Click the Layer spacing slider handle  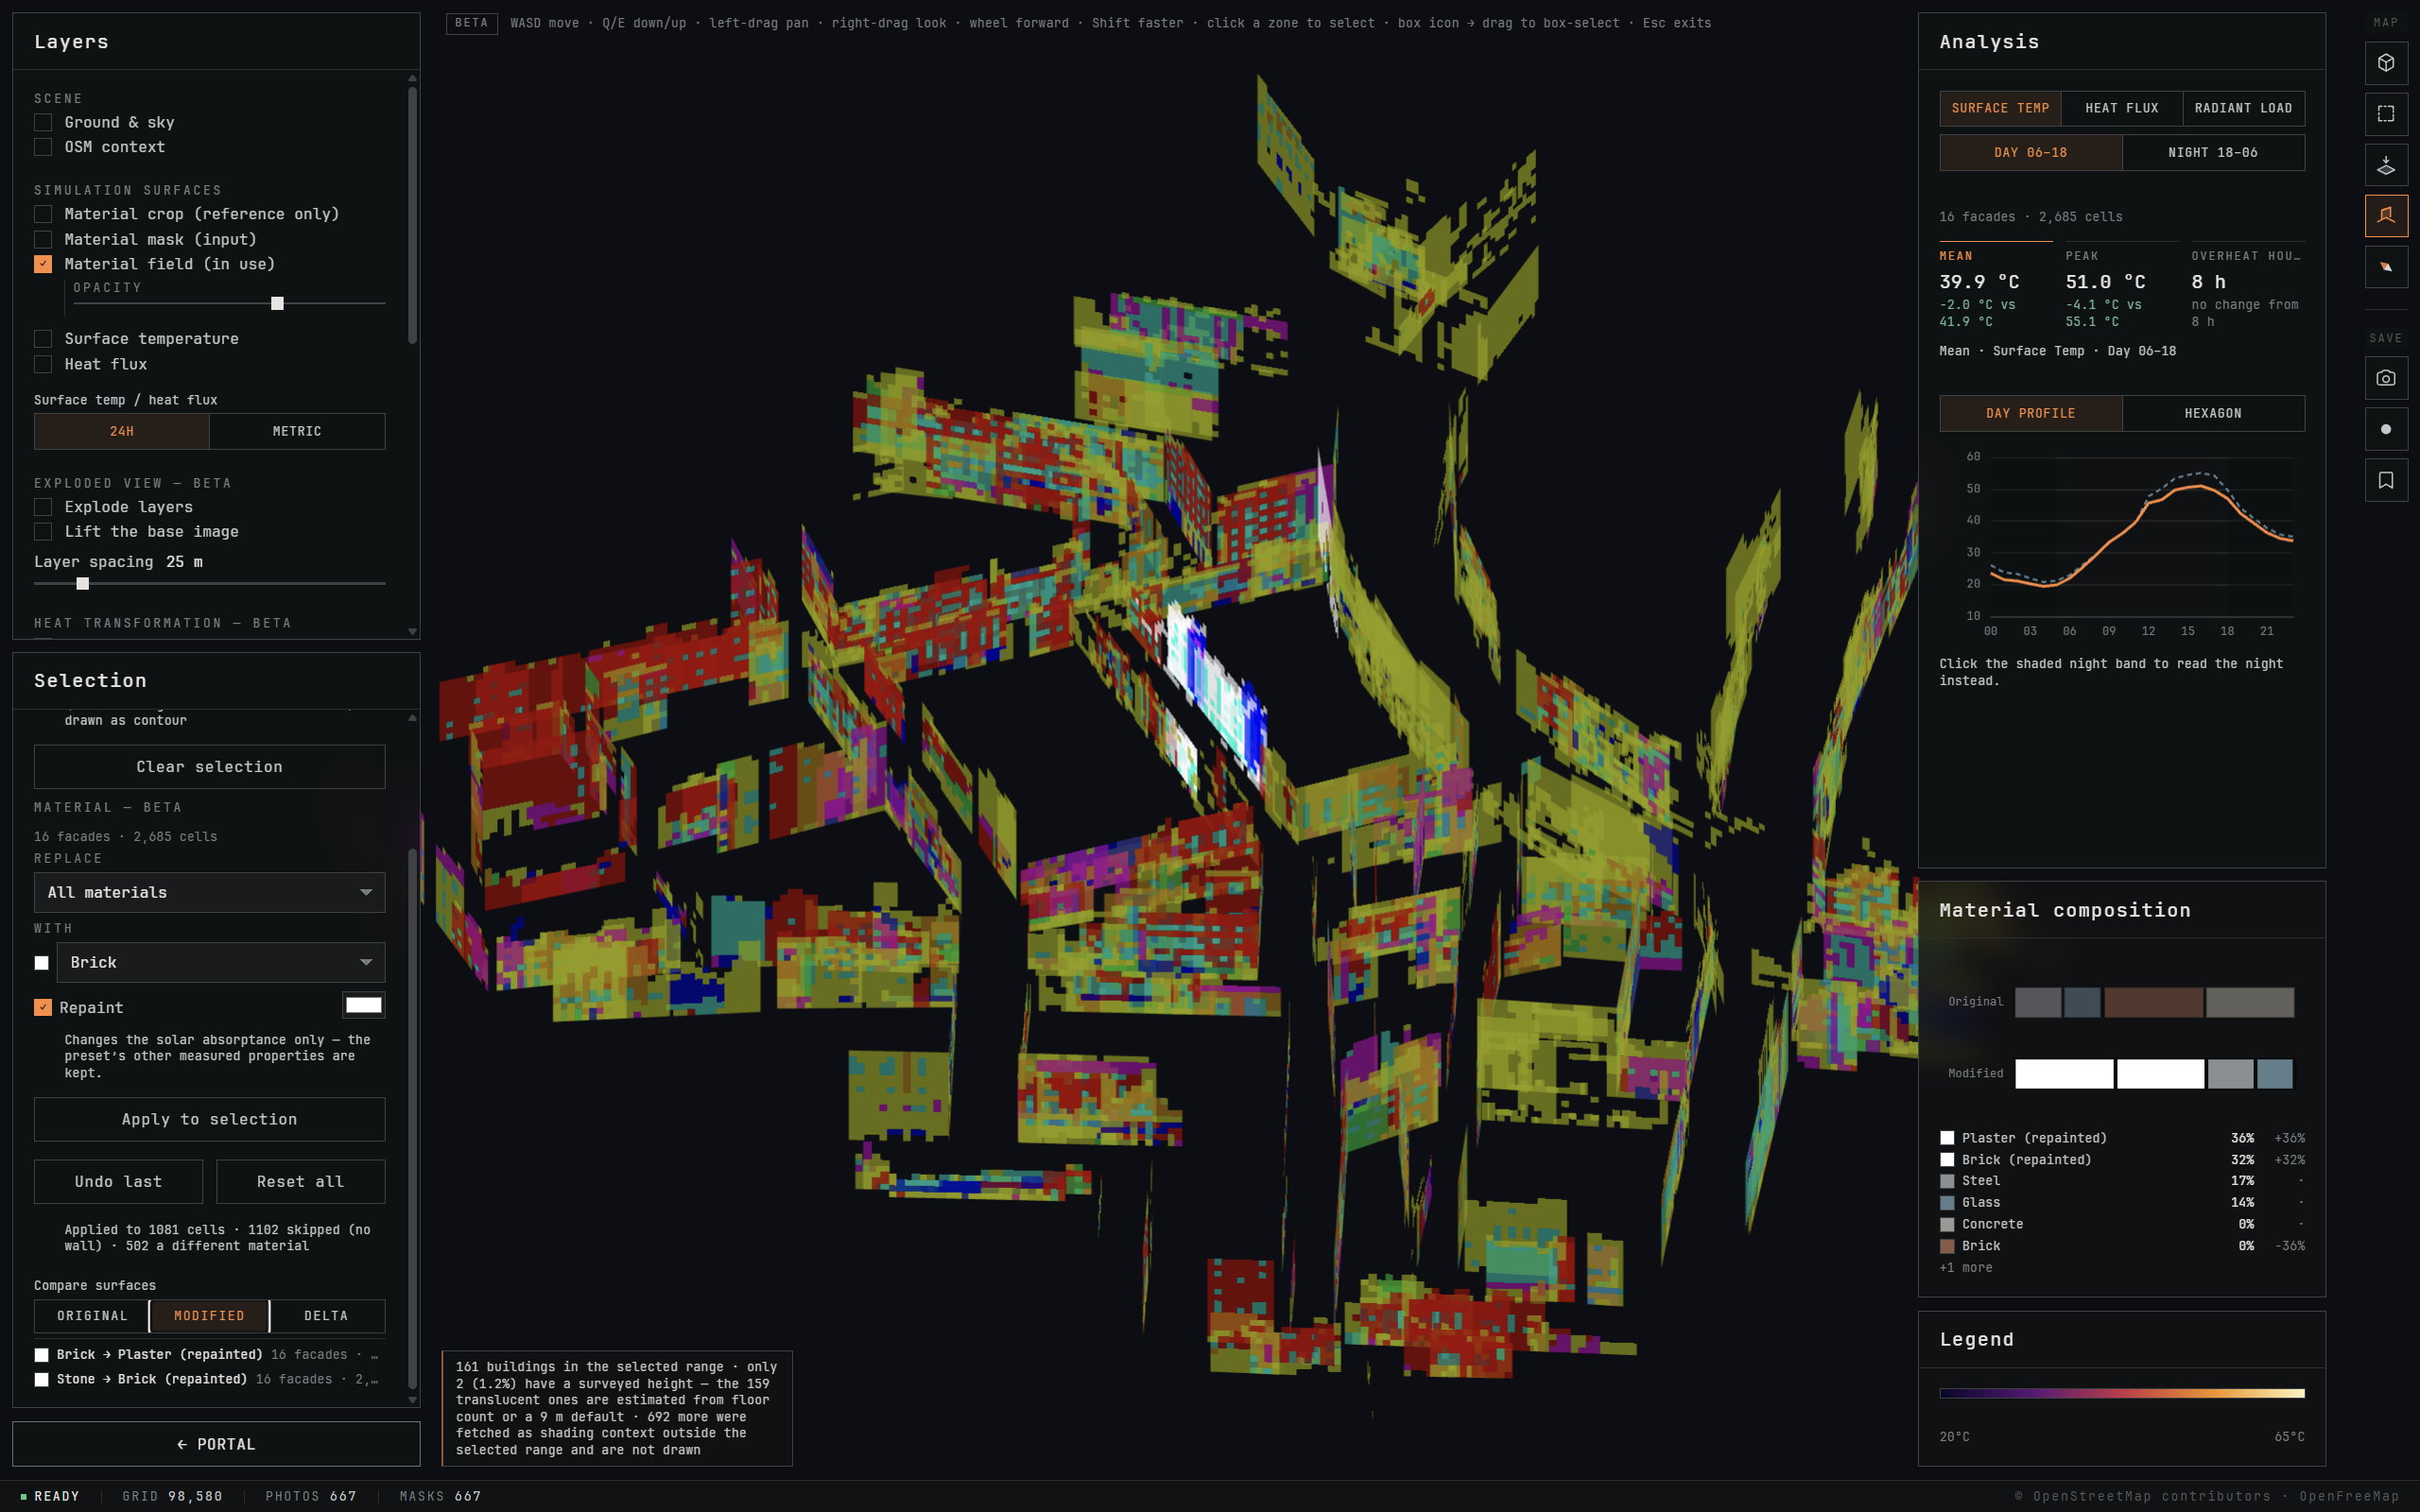click(x=83, y=583)
